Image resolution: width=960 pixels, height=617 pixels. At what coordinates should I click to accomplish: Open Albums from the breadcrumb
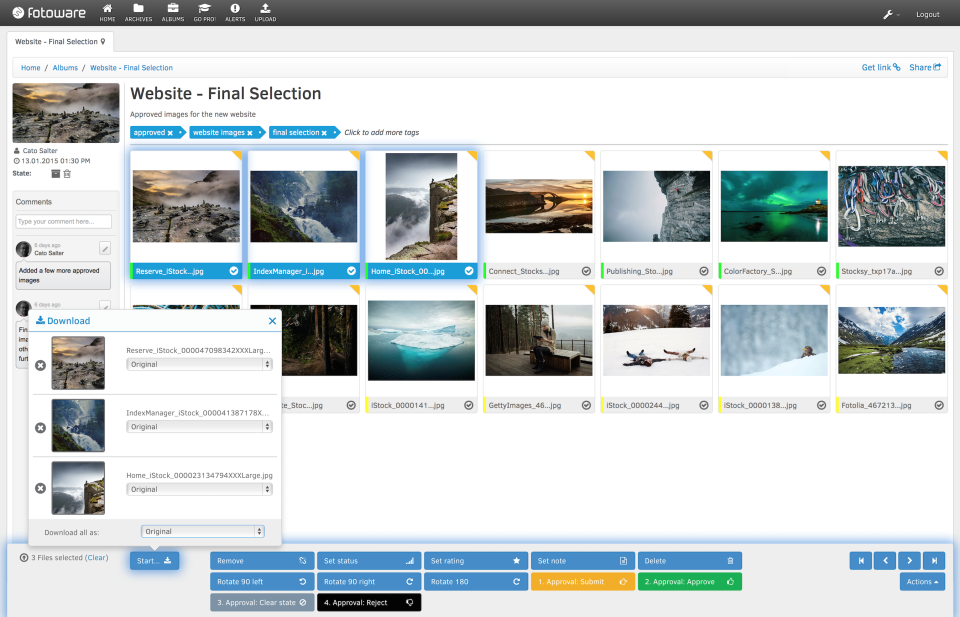pyautogui.click(x=65, y=67)
